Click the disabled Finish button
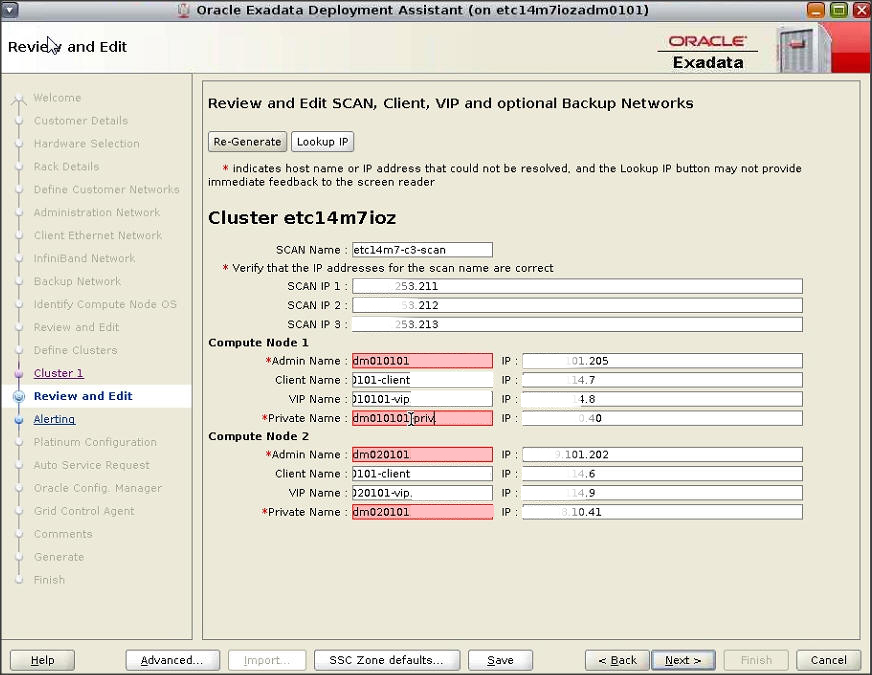This screenshot has height=675, width=872. pos(756,660)
